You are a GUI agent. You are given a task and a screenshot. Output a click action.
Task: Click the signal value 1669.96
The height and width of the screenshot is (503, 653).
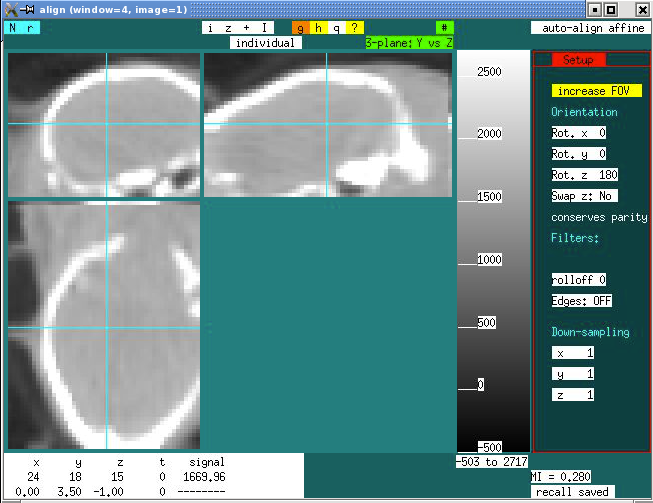pos(204,476)
